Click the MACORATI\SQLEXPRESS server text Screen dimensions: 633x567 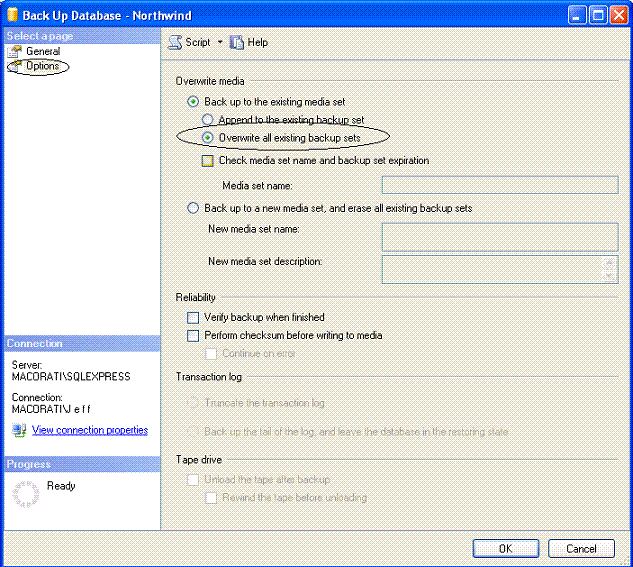click(x=71, y=377)
